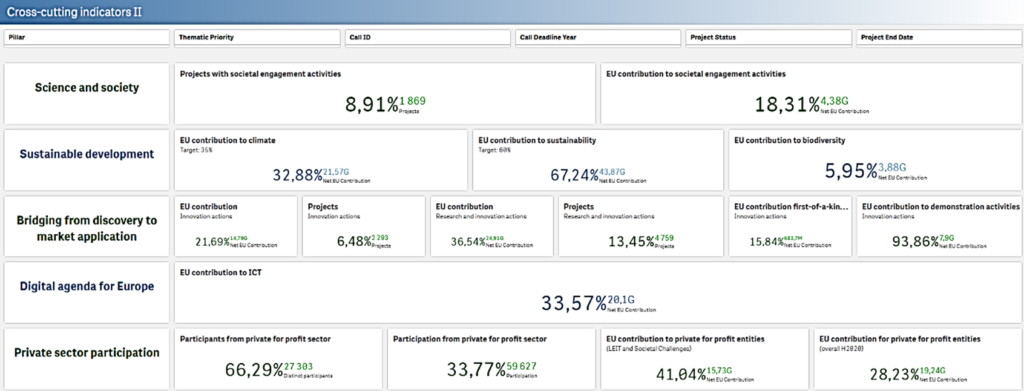1024x391 pixels.
Task: Click the 18,31% societal engagement contribution value
Action: (787, 105)
